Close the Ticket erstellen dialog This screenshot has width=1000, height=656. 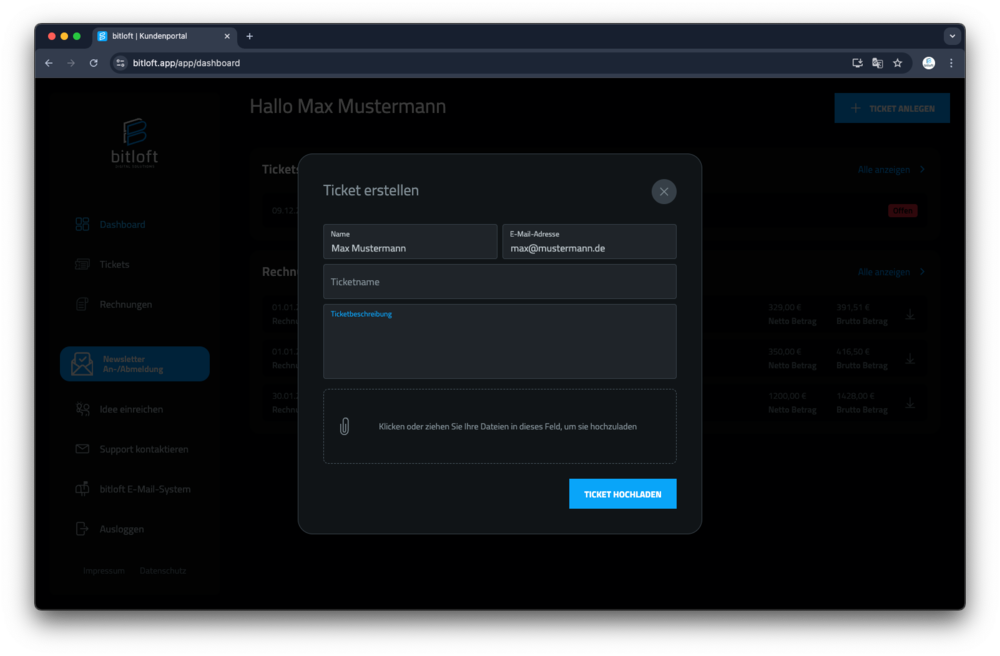point(663,191)
